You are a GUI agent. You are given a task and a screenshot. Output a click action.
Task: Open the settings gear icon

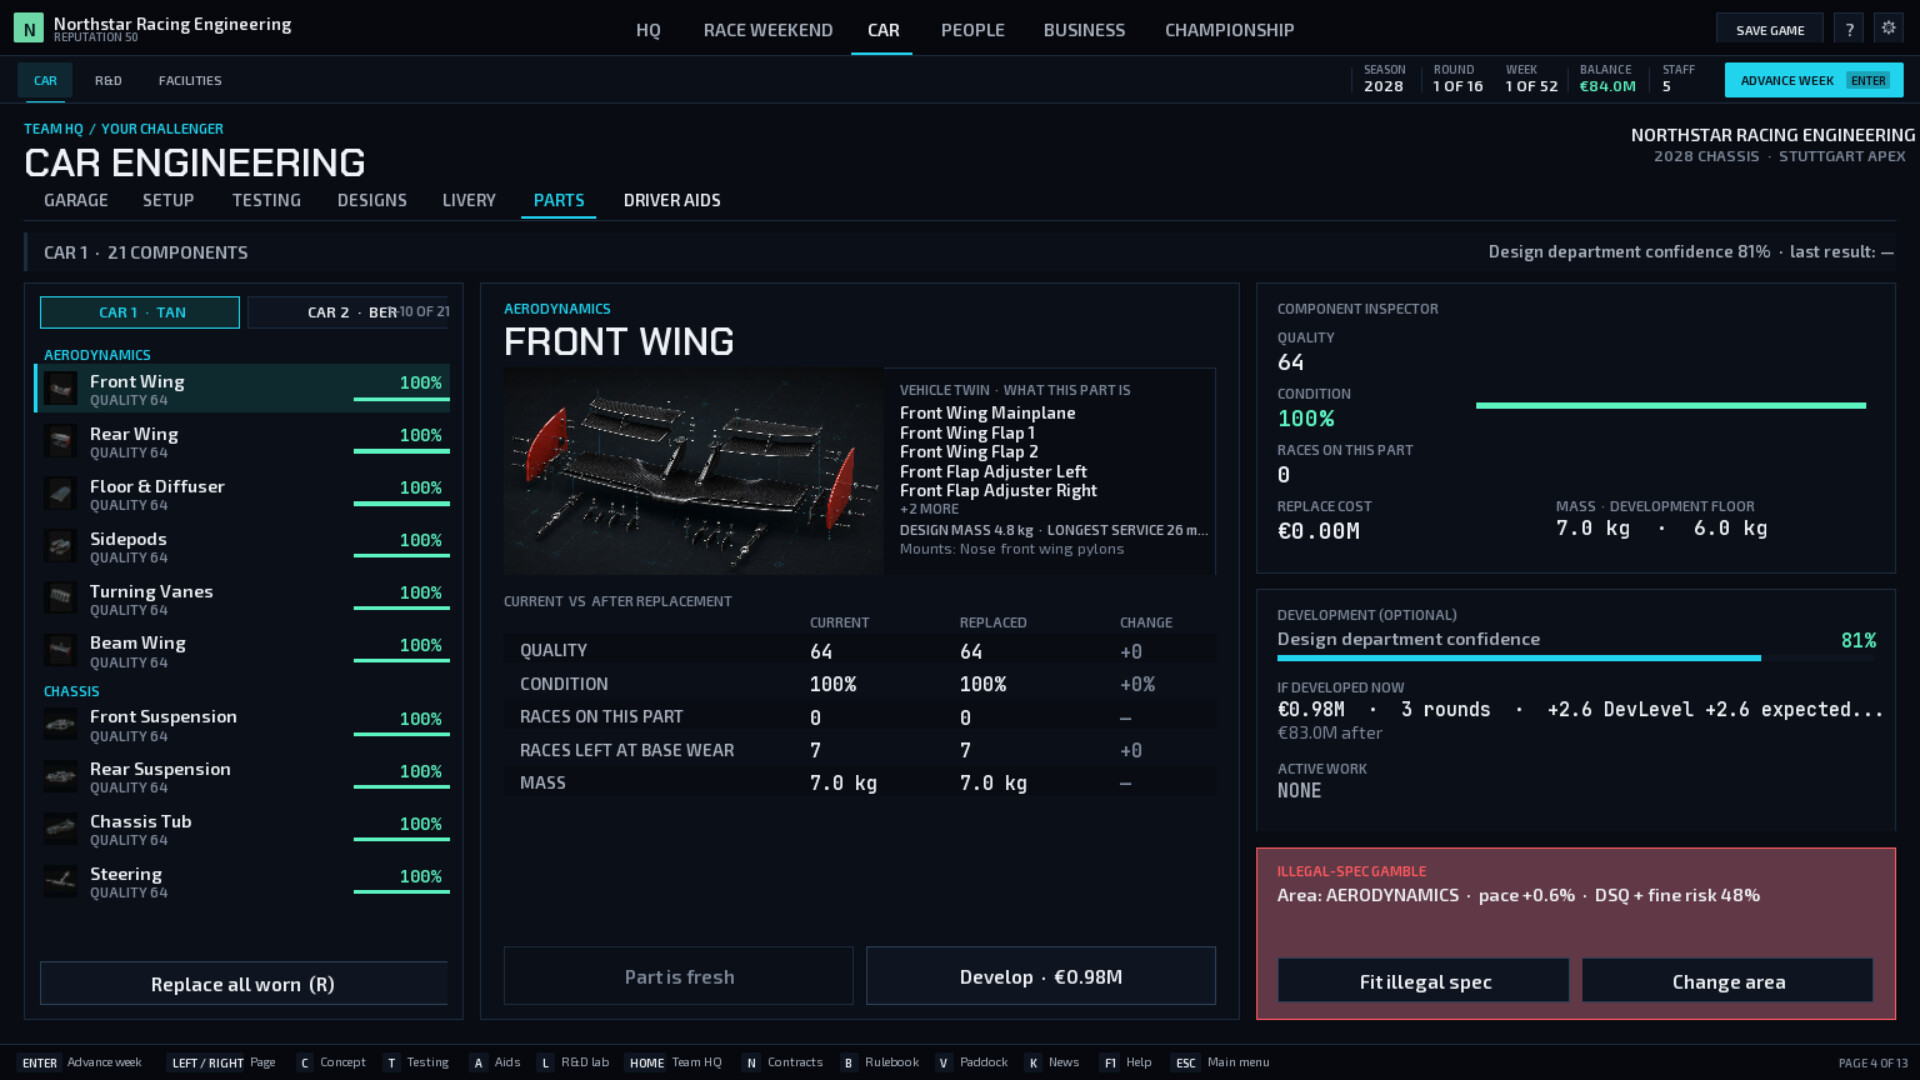click(x=1888, y=29)
